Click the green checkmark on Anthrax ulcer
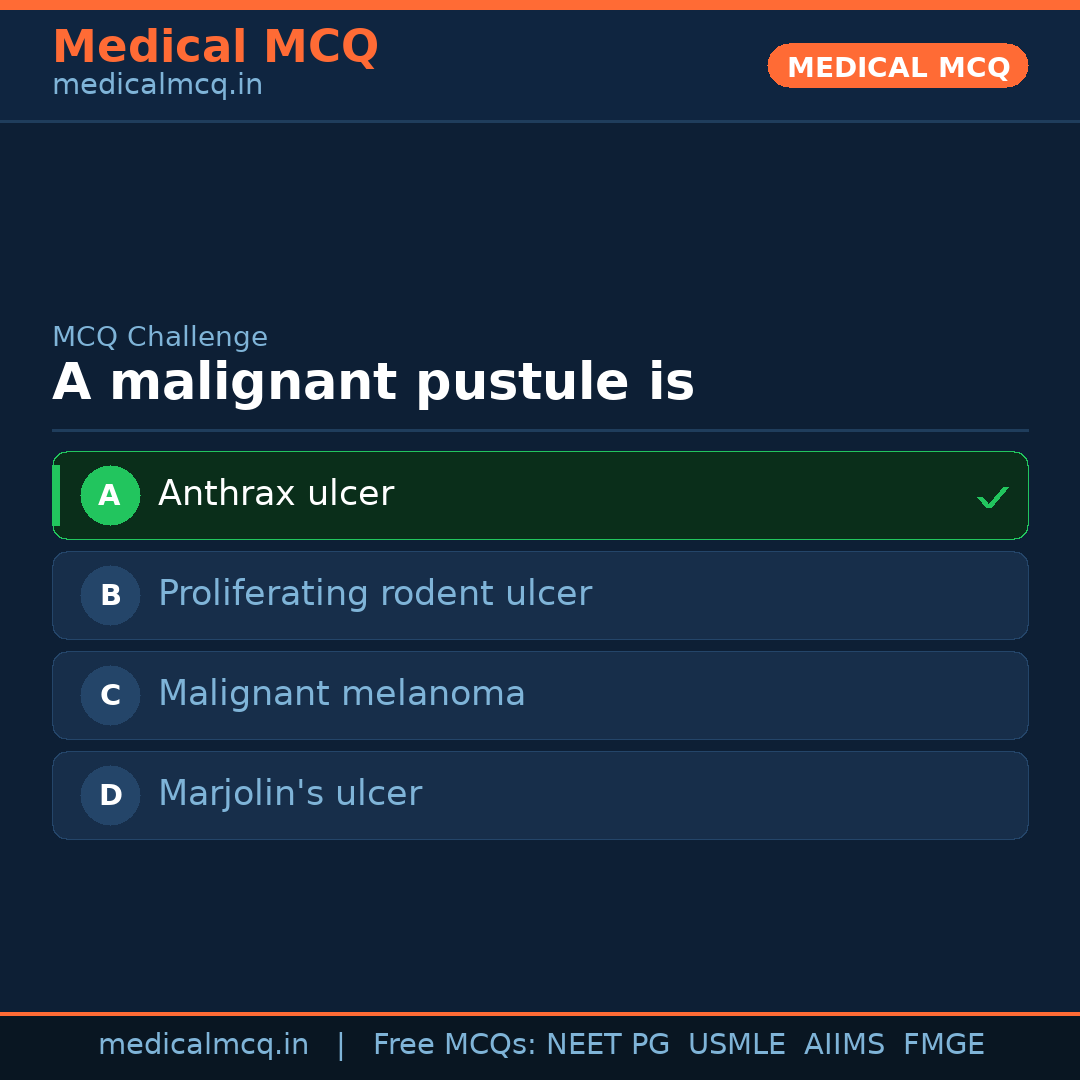 click(x=992, y=495)
